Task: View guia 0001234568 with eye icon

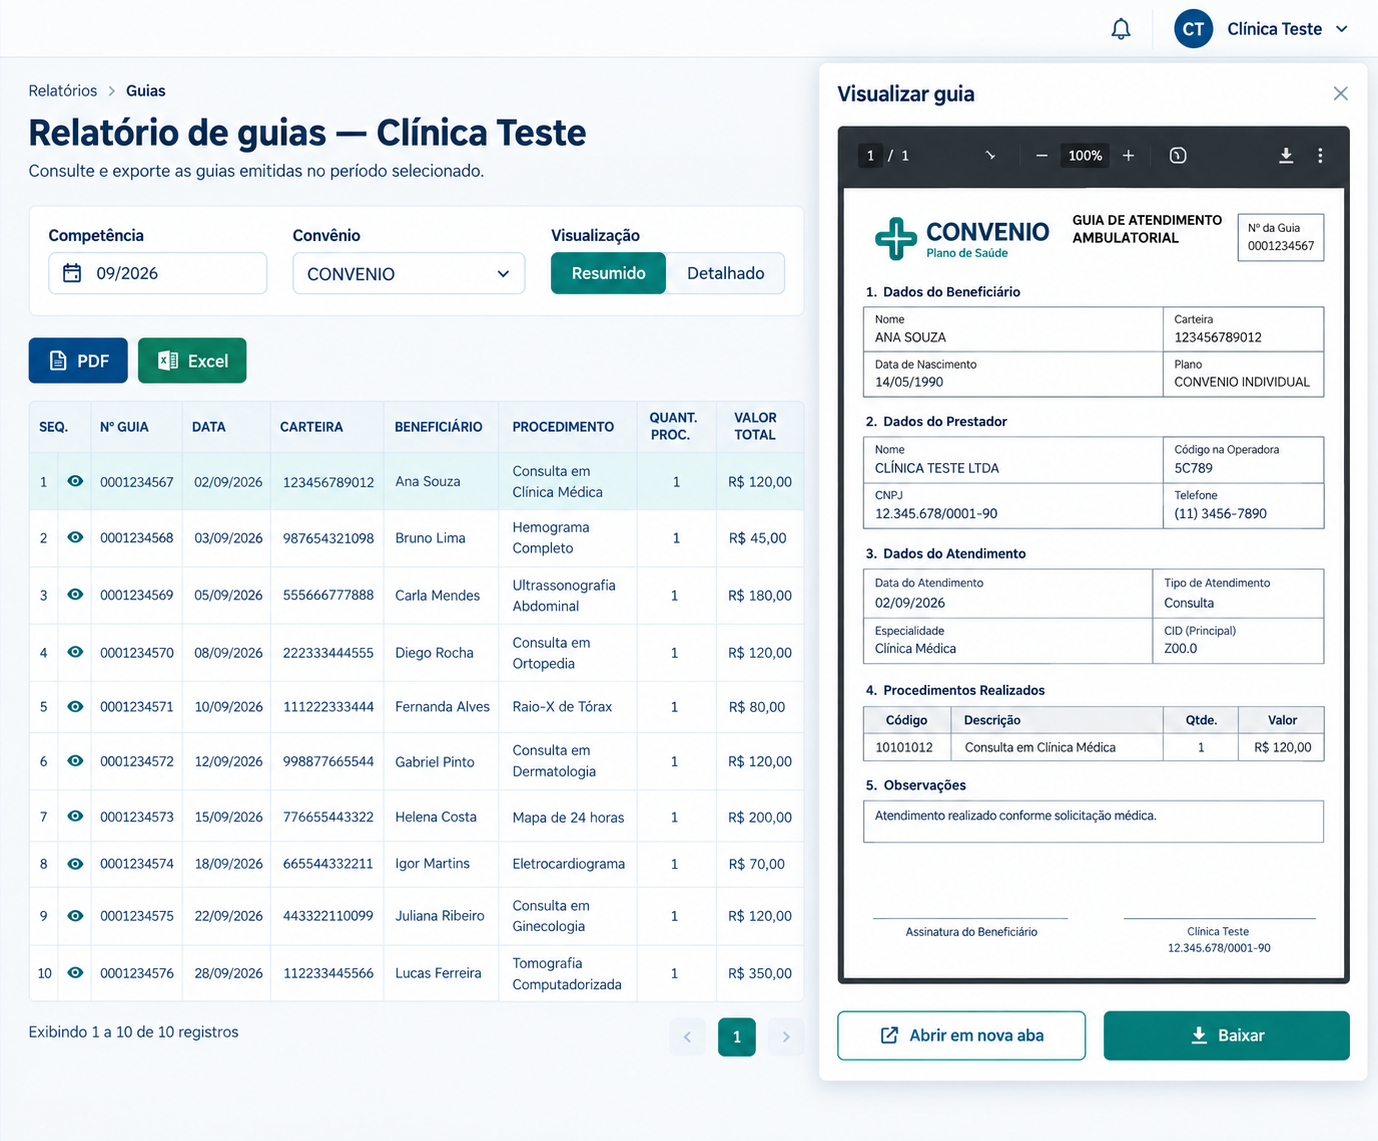Action: pyautogui.click(x=75, y=537)
